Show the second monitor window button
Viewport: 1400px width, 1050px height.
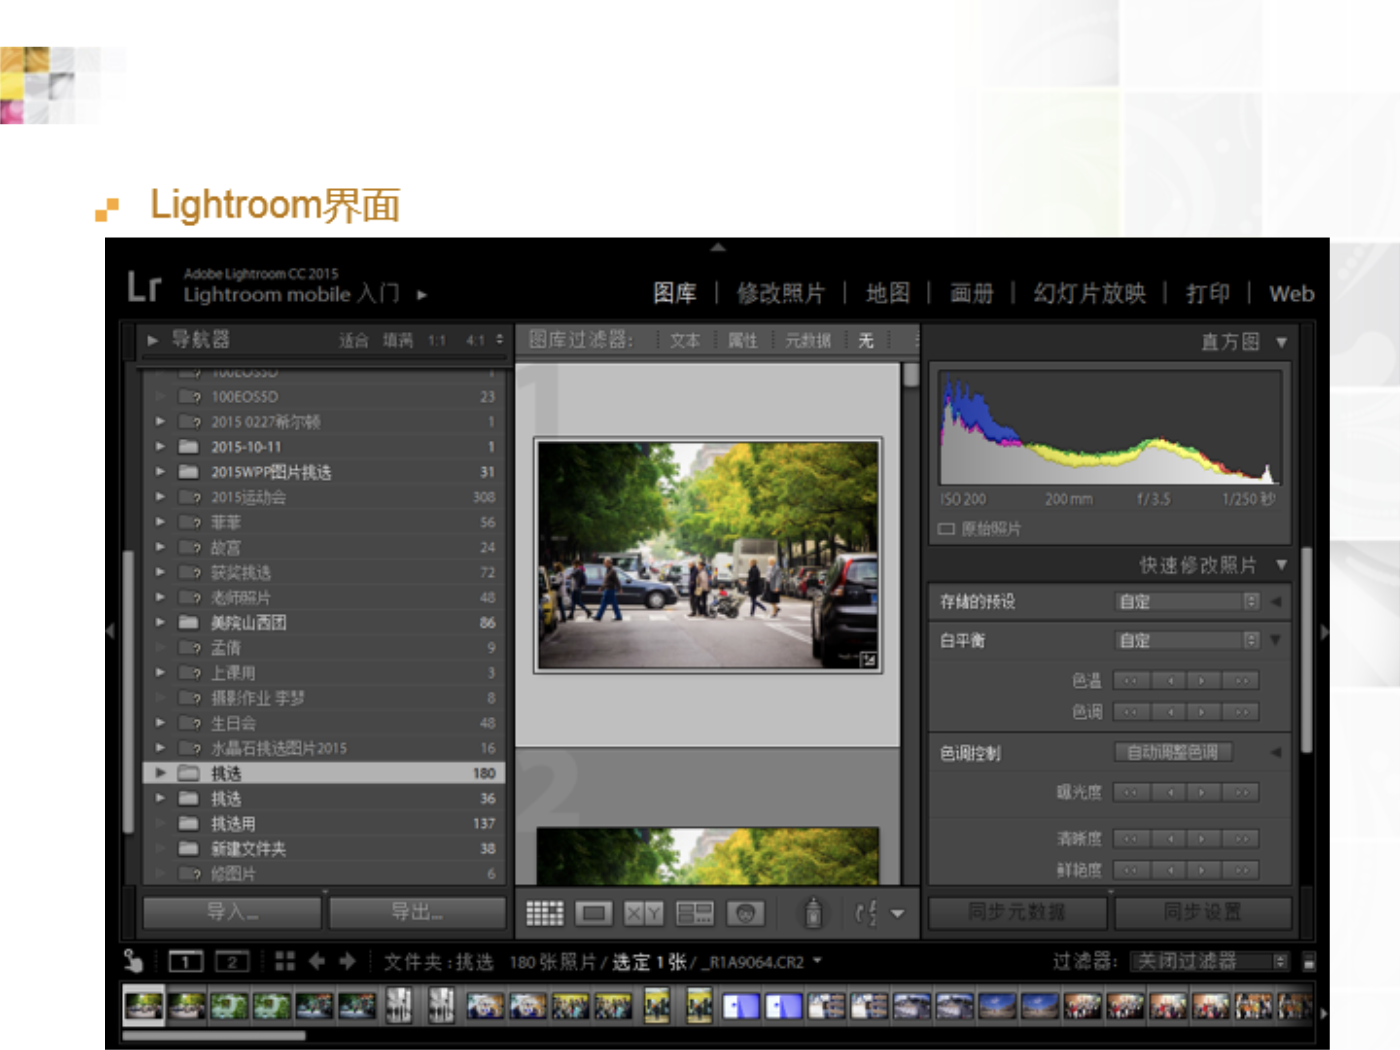(x=231, y=961)
